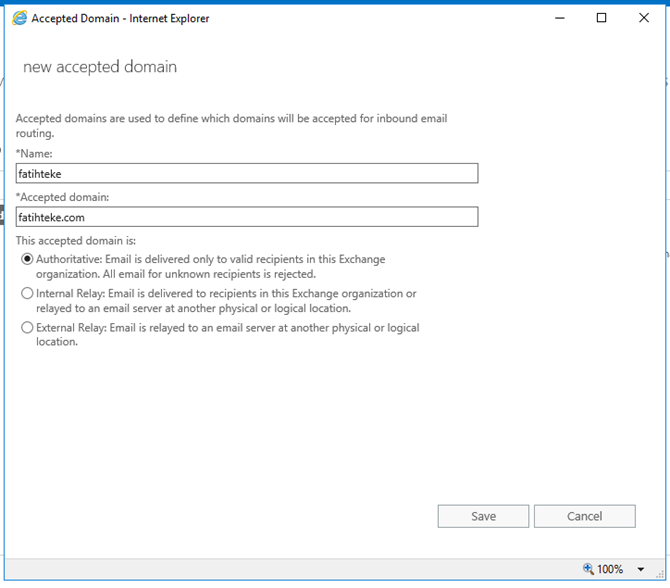The image size is (670, 588).
Task: Choose the Internal Relay option
Action: (x=27, y=294)
